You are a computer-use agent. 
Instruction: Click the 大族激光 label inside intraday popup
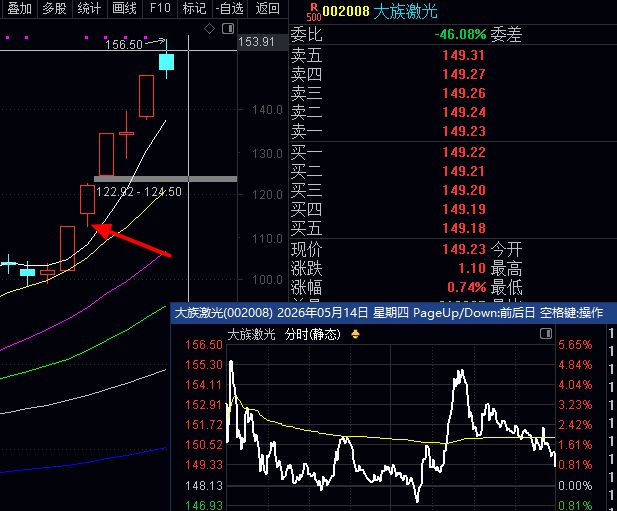click(x=251, y=334)
